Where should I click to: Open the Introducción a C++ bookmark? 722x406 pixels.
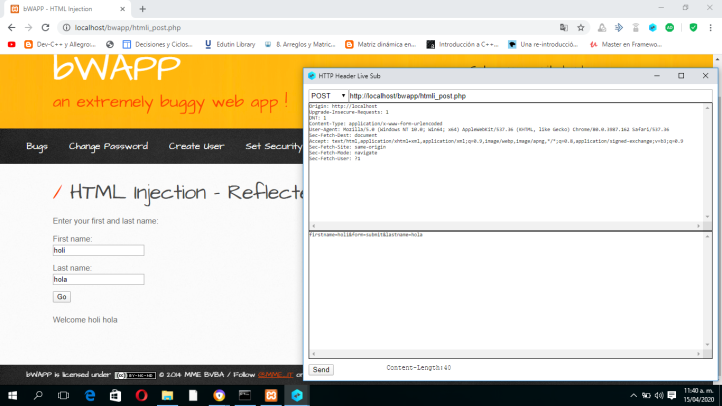[x=462, y=45]
